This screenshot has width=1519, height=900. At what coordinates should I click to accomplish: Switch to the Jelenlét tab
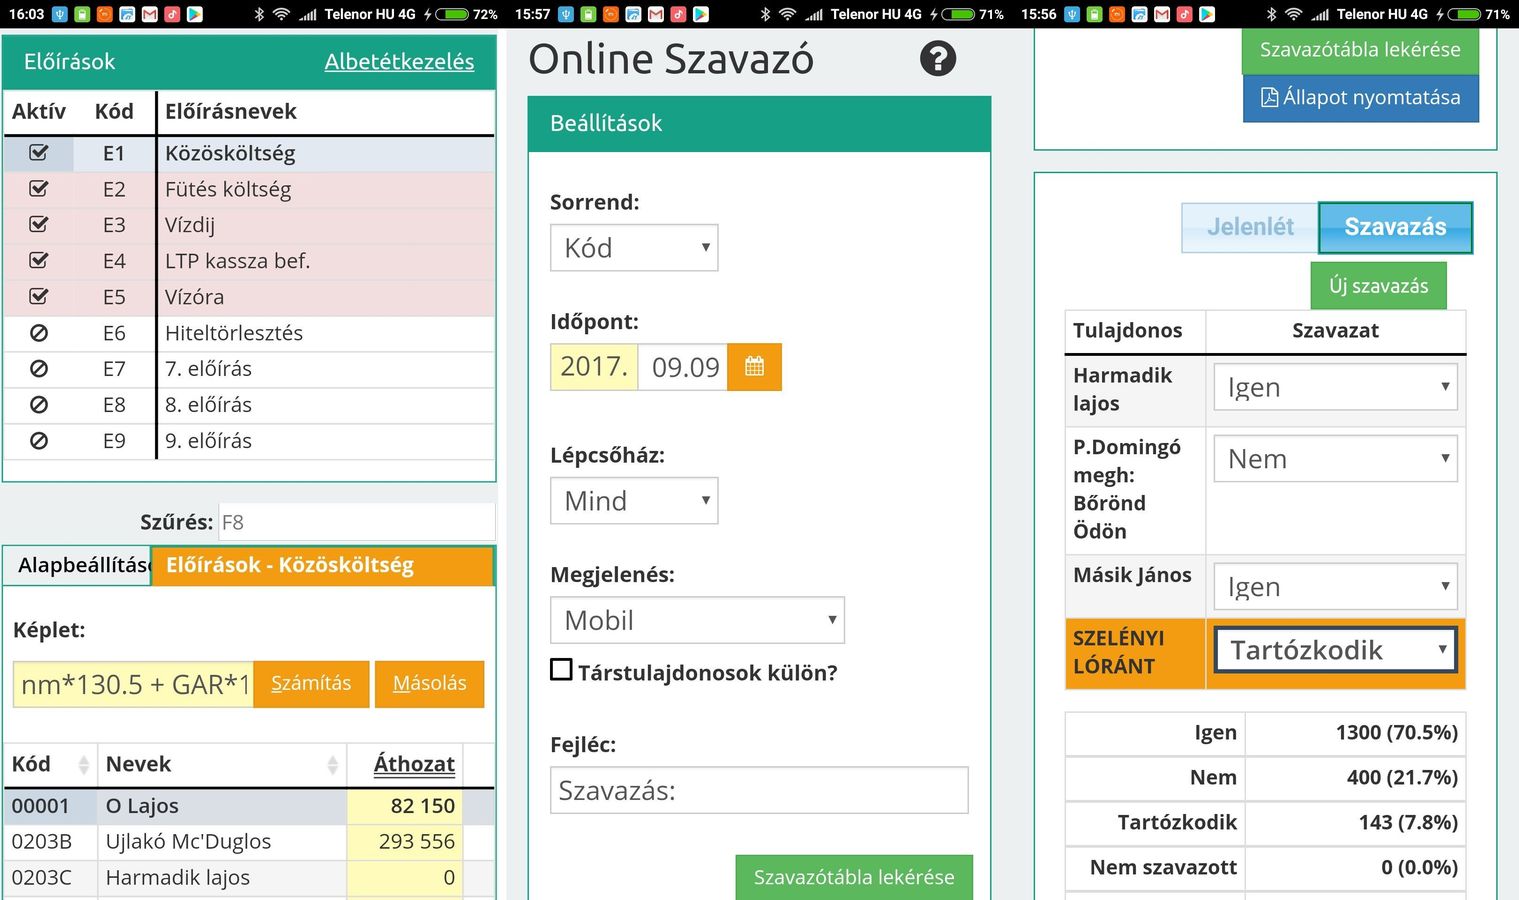click(x=1250, y=227)
